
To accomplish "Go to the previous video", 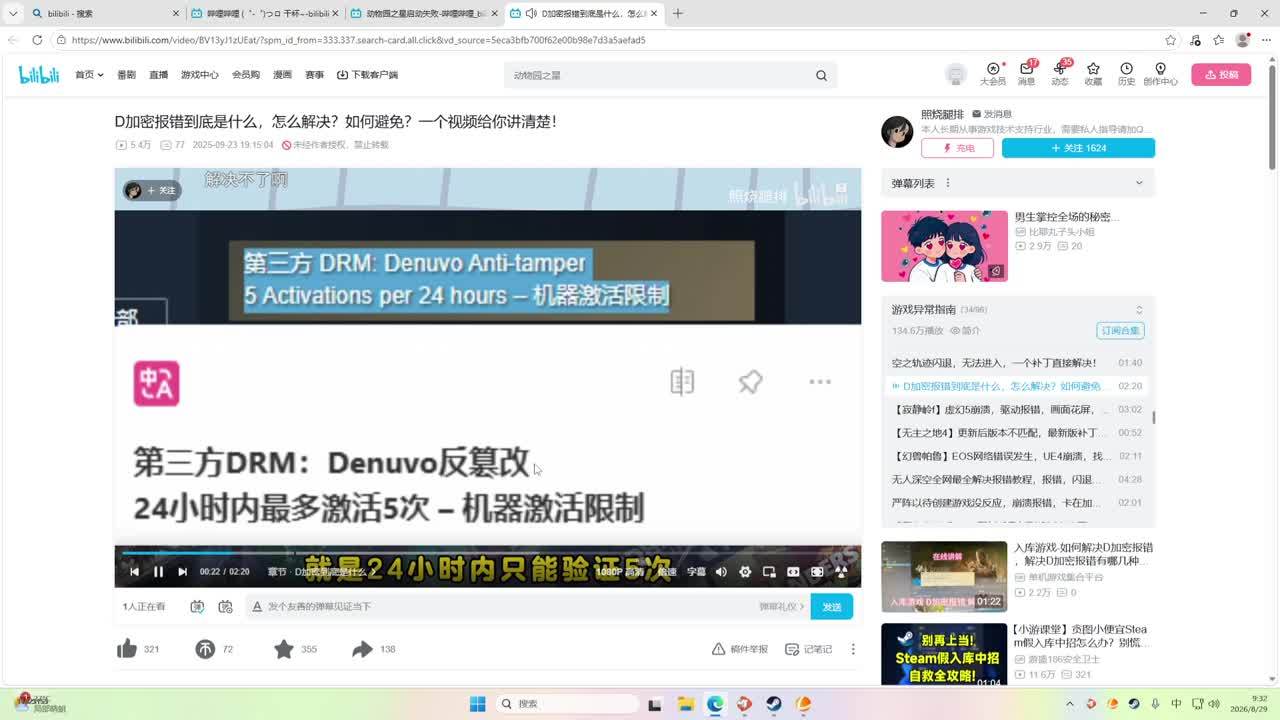I will tap(134, 572).
